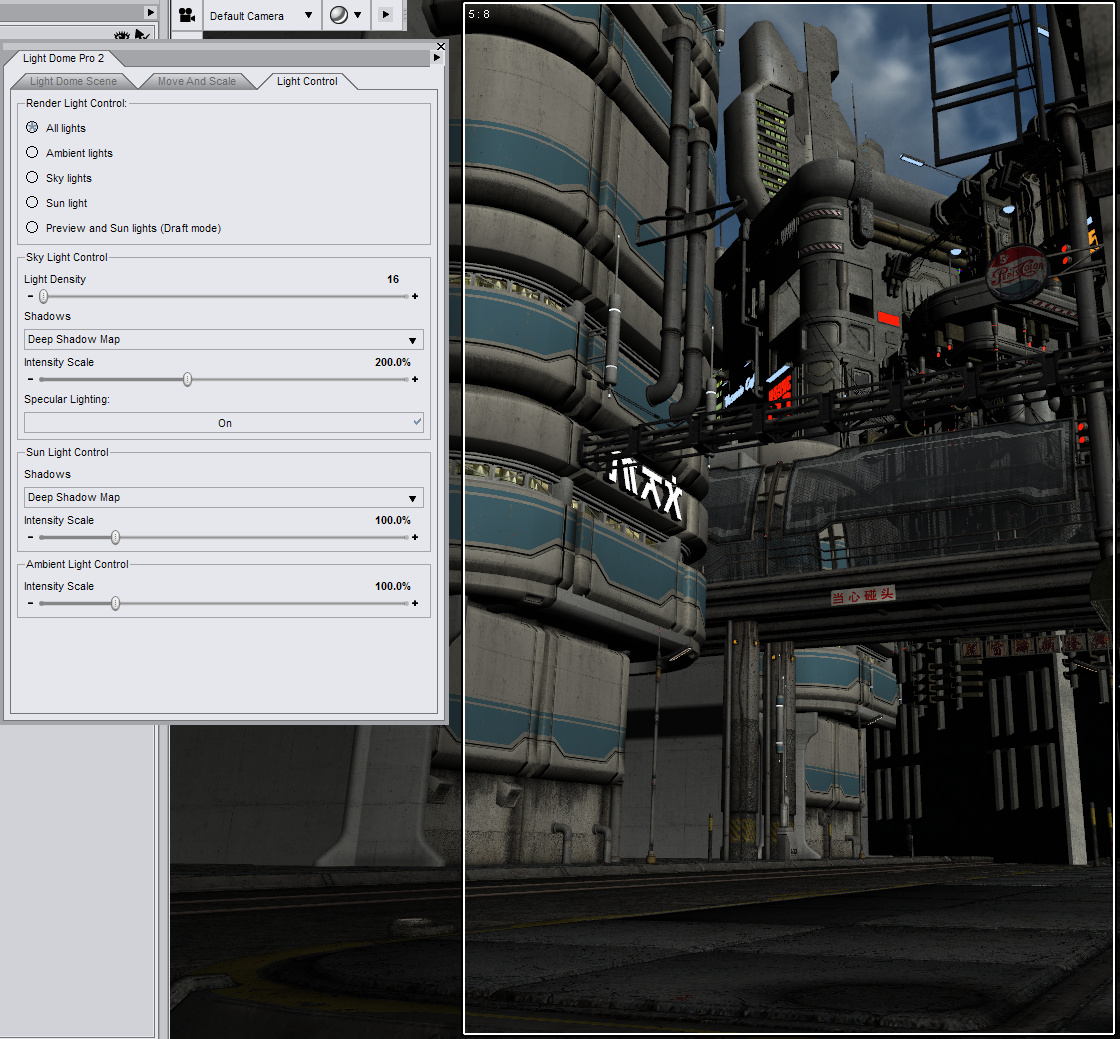Close the Light Dome Pro 2 pane
The width and height of the screenshot is (1120, 1039).
point(442,46)
